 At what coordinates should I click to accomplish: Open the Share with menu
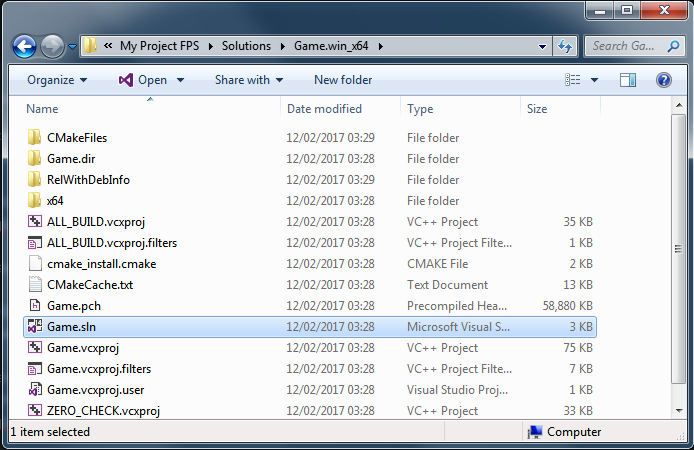pos(249,80)
